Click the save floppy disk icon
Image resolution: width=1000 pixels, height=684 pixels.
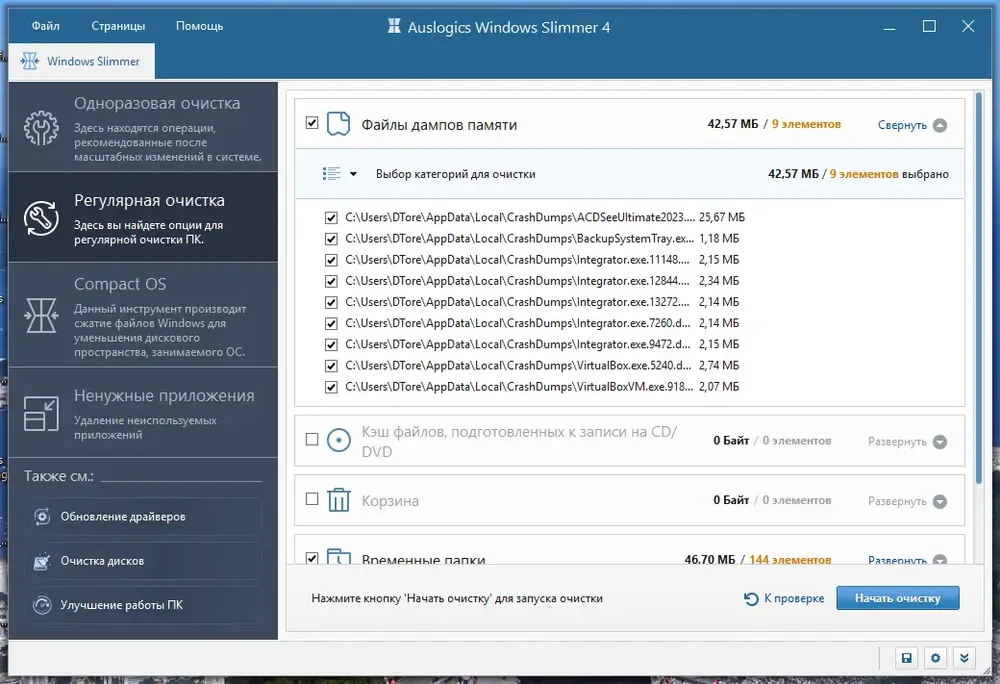tap(906, 658)
